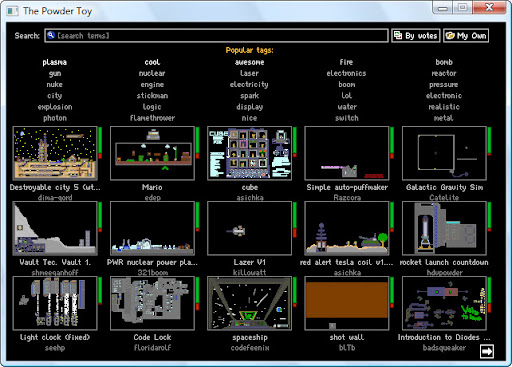Show my saves with My Own button
The height and width of the screenshot is (367, 512).
466,35
